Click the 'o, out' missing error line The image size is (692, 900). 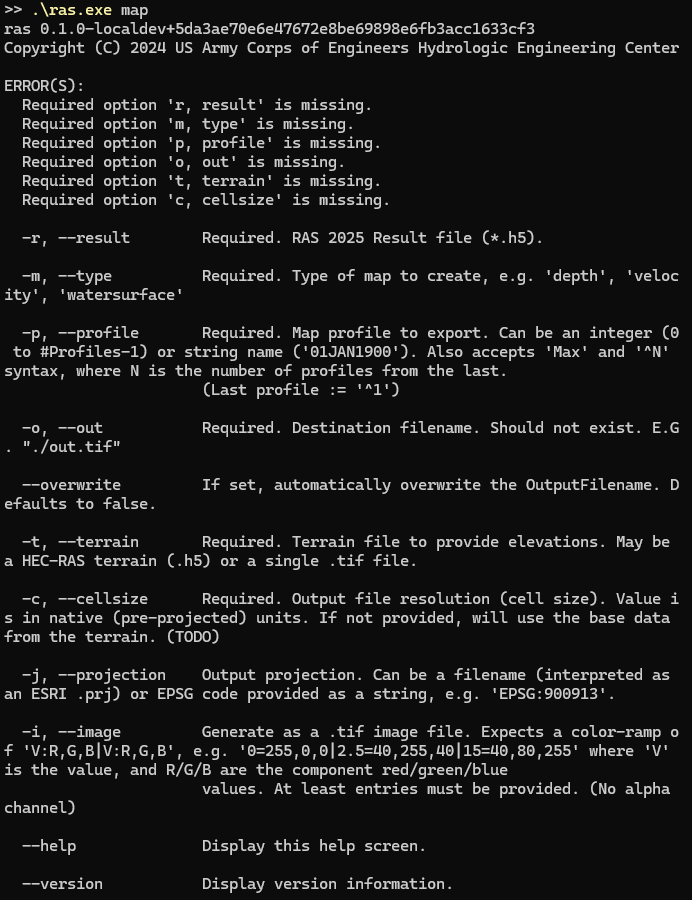point(184,162)
